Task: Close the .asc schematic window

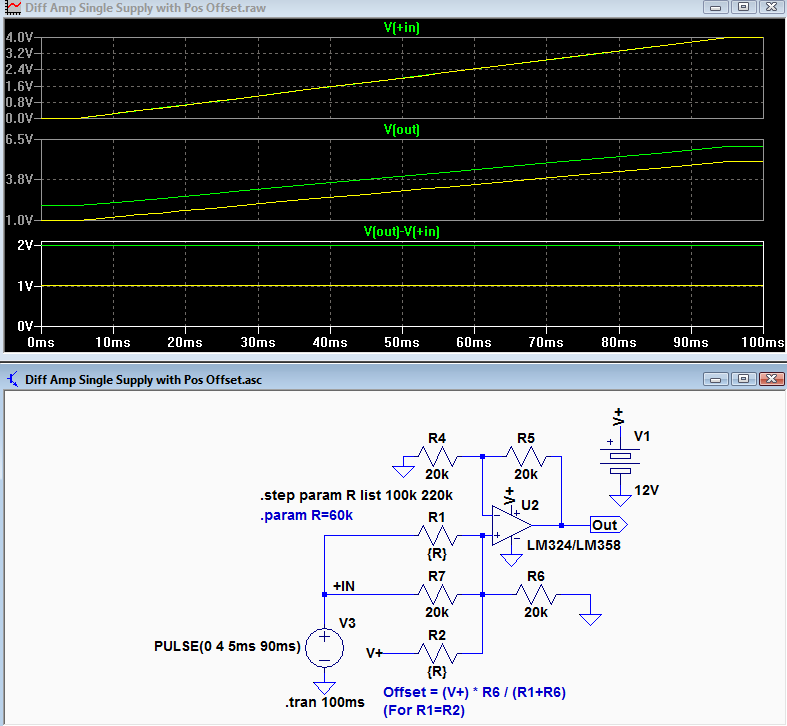Action: [772, 379]
